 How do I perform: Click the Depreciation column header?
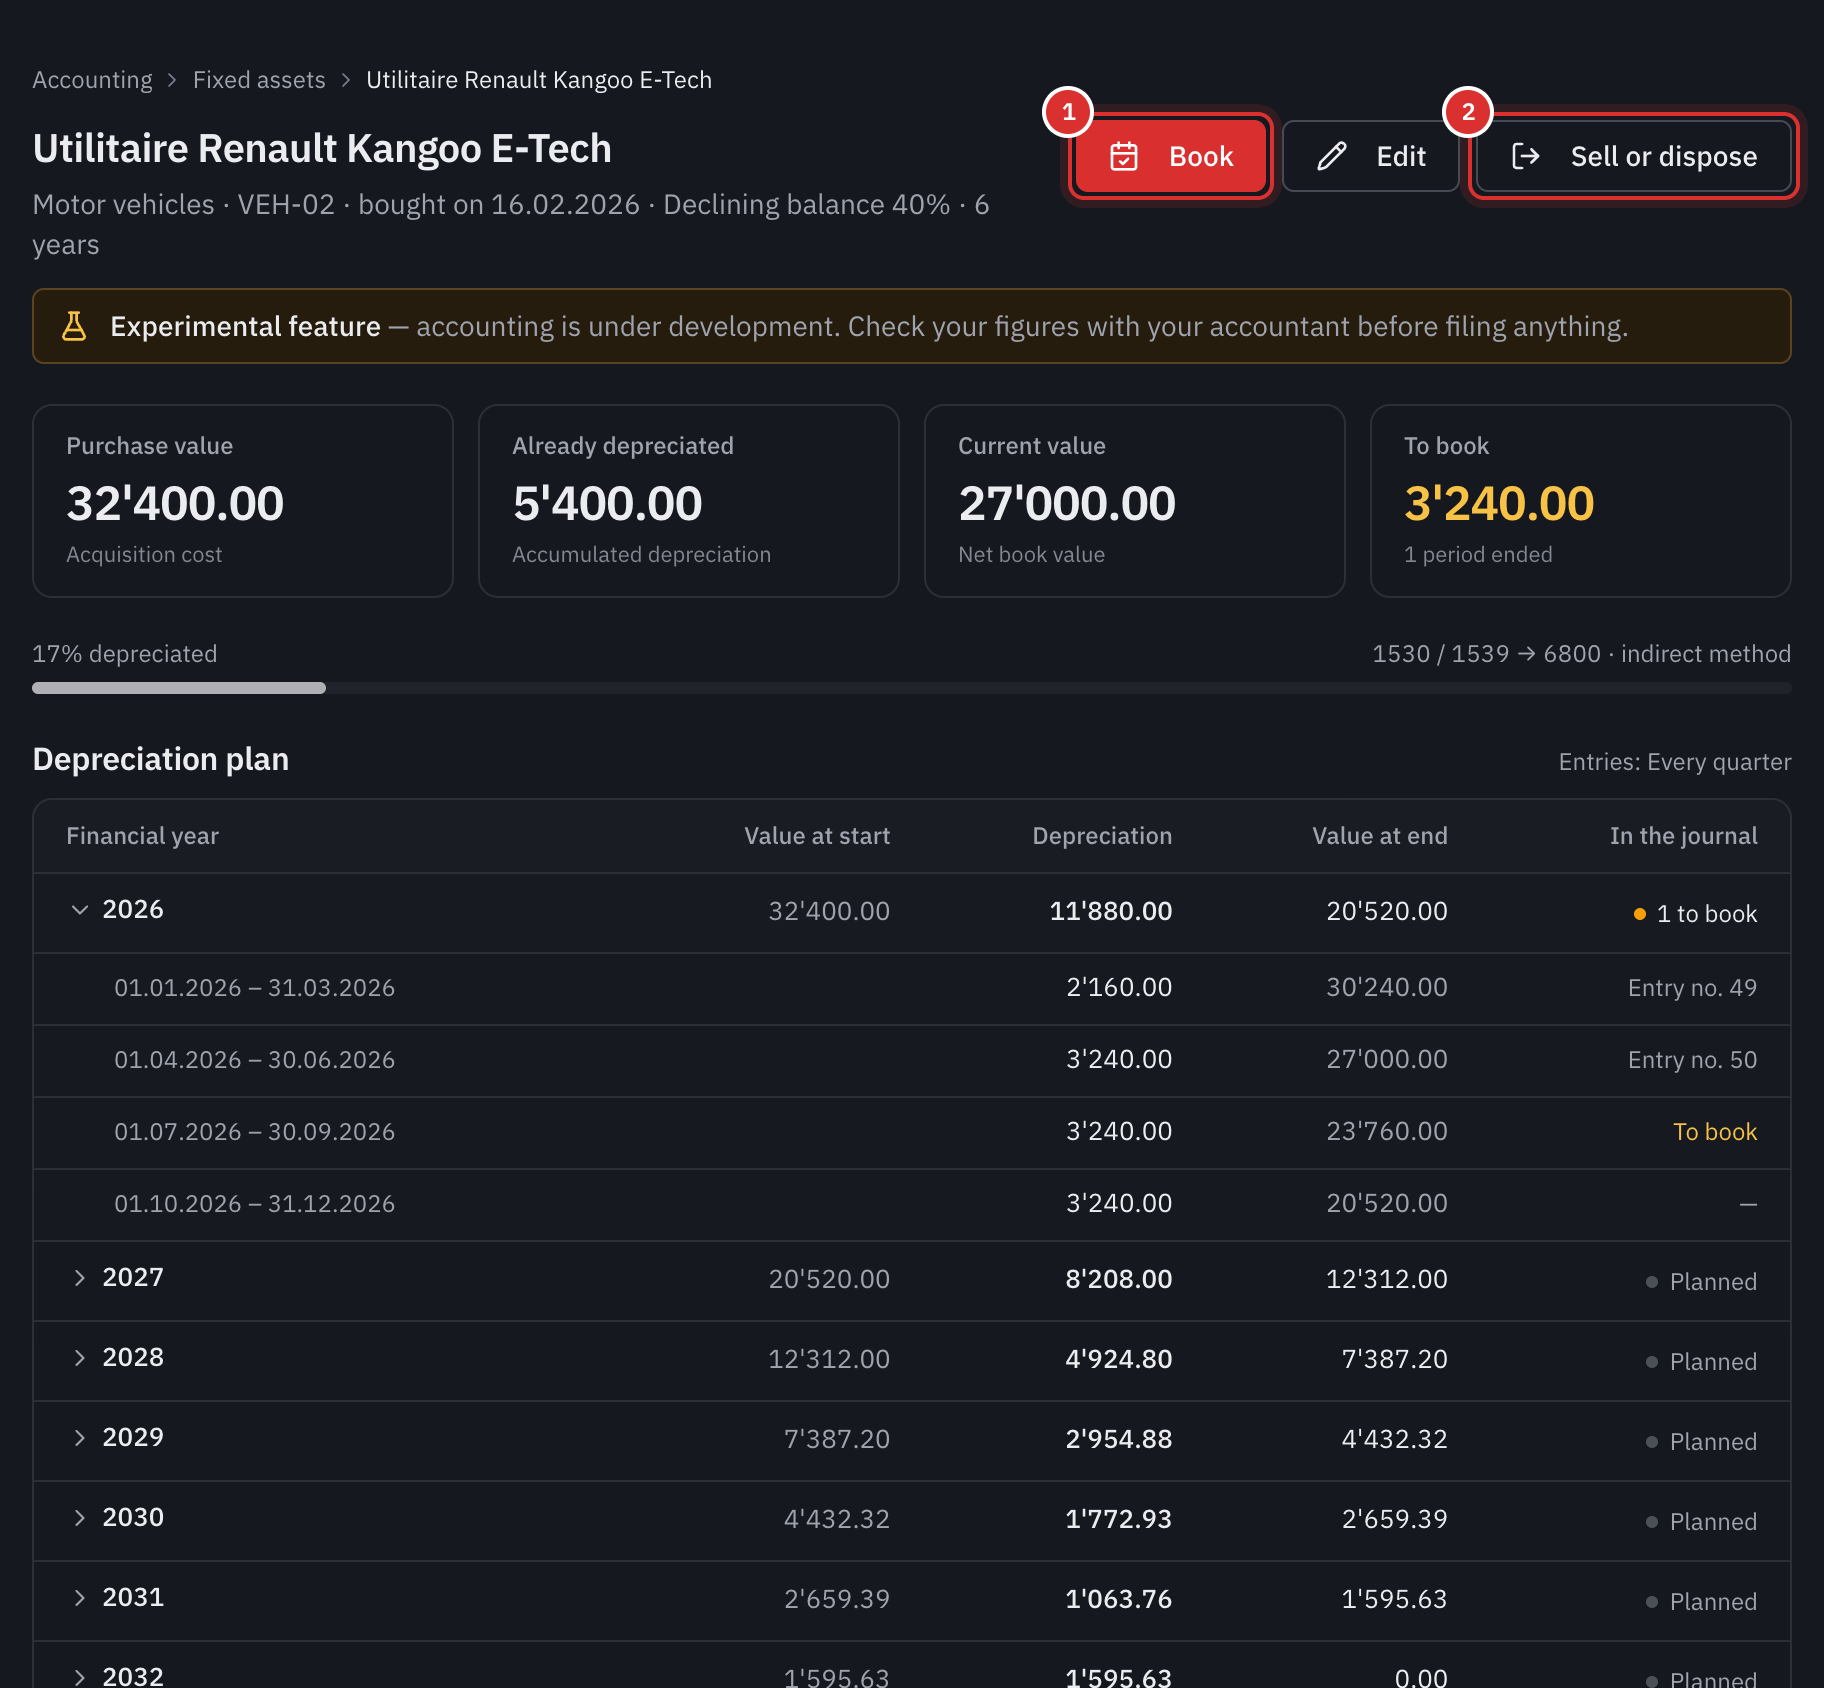tap(1102, 836)
